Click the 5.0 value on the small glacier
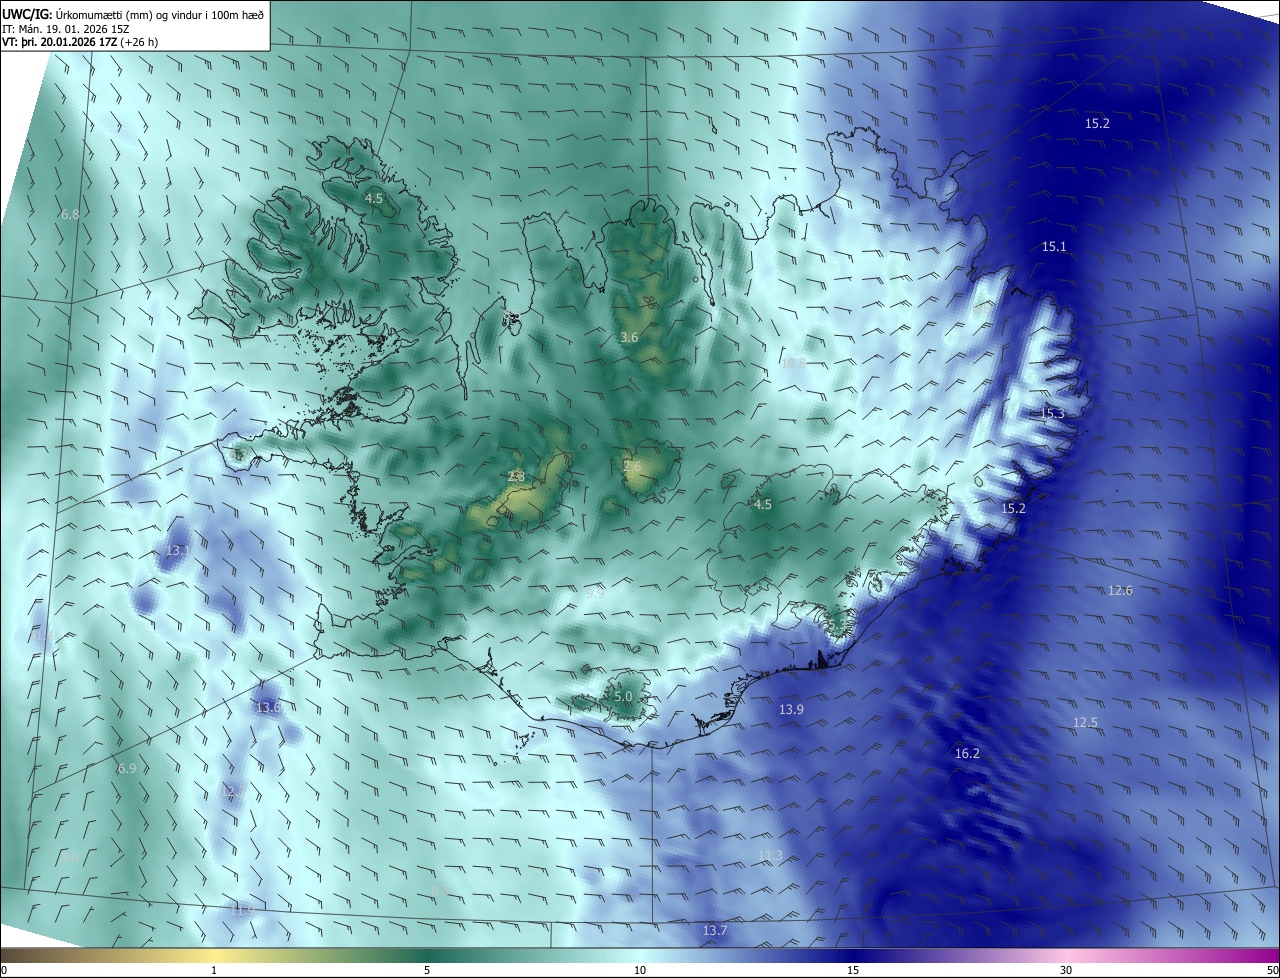Viewport: 1280px width, 978px height. (624, 697)
